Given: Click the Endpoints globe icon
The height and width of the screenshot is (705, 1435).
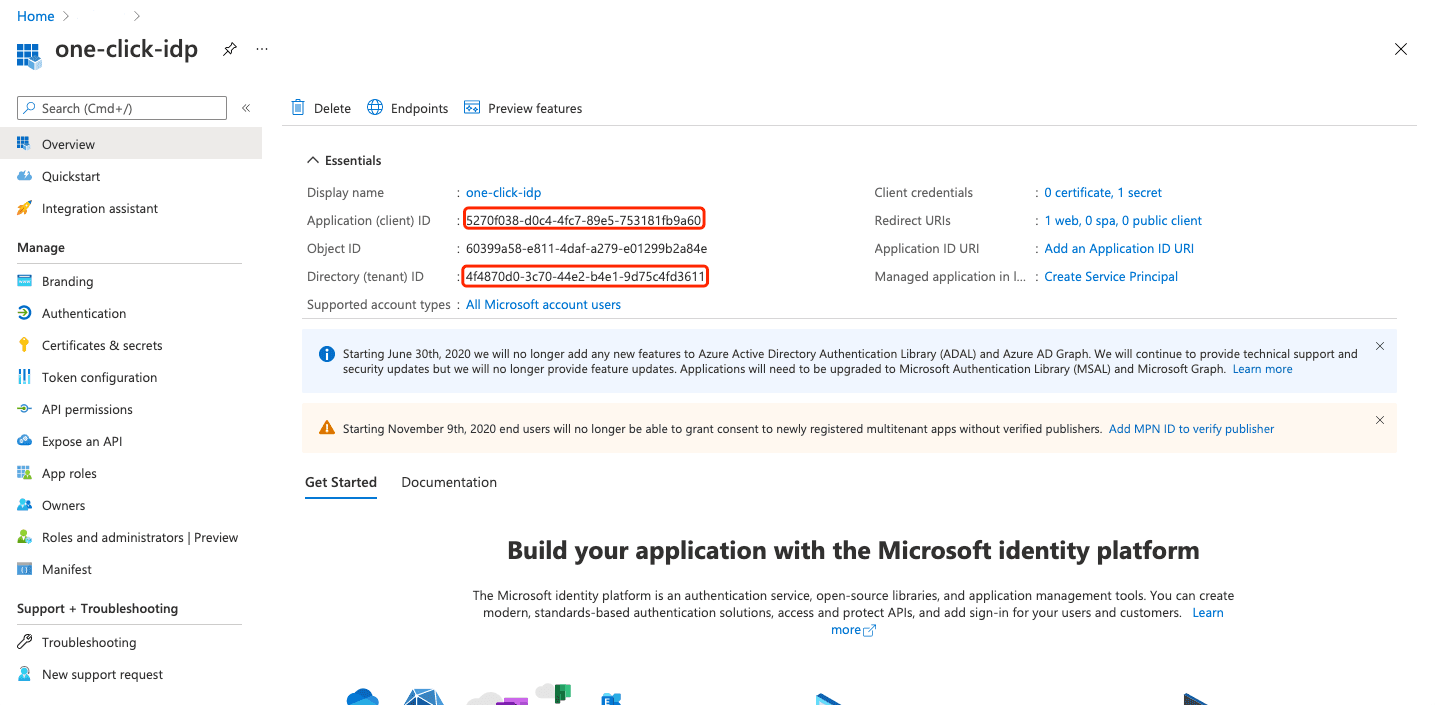Looking at the screenshot, I should point(375,107).
